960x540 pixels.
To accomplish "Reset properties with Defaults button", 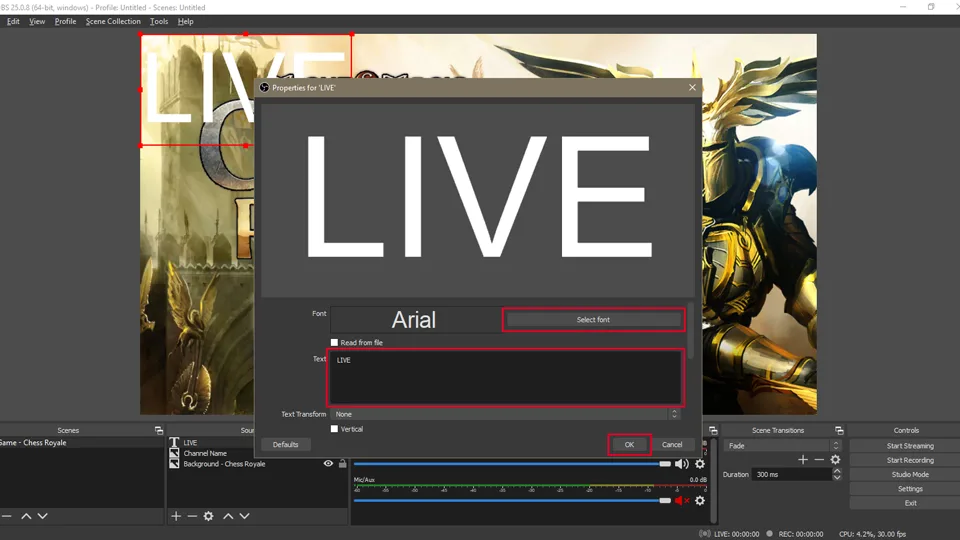I will click(285, 444).
